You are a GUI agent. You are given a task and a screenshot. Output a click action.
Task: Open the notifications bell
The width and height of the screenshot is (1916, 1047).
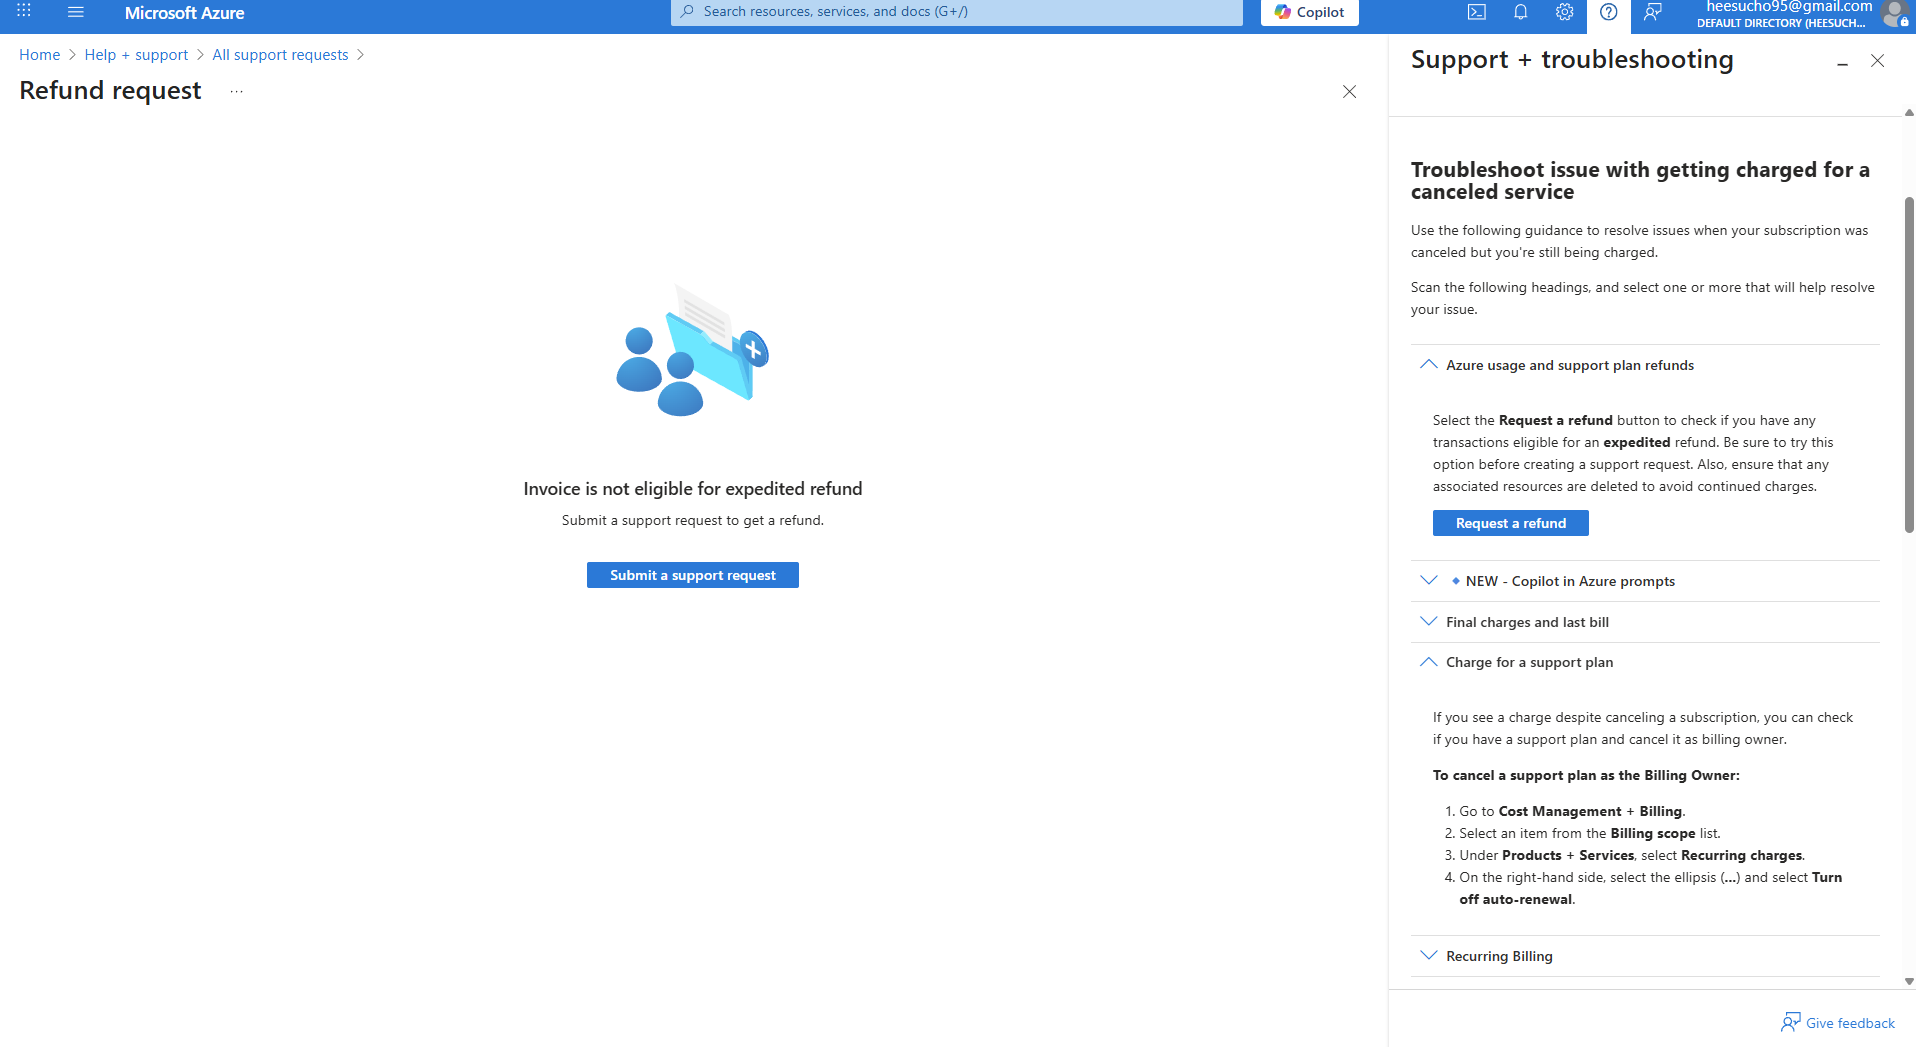pyautogui.click(x=1520, y=12)
